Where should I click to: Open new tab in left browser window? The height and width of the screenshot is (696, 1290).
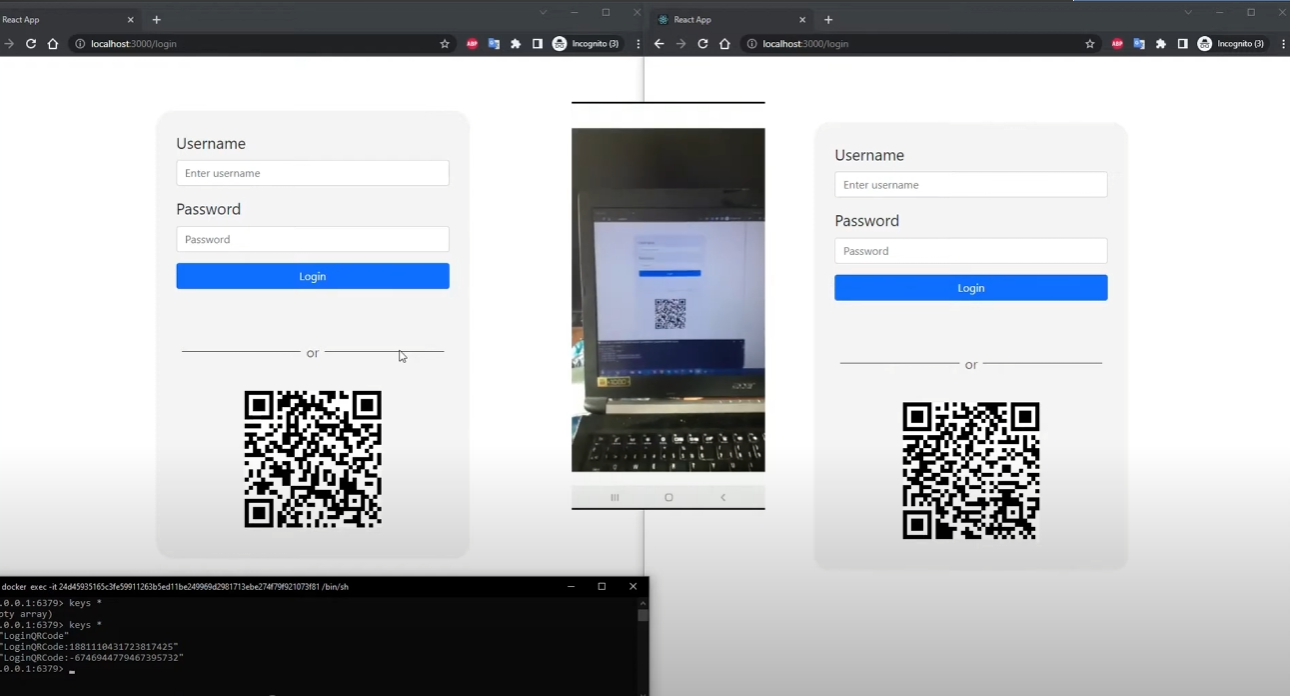click(x=156, y=20)
